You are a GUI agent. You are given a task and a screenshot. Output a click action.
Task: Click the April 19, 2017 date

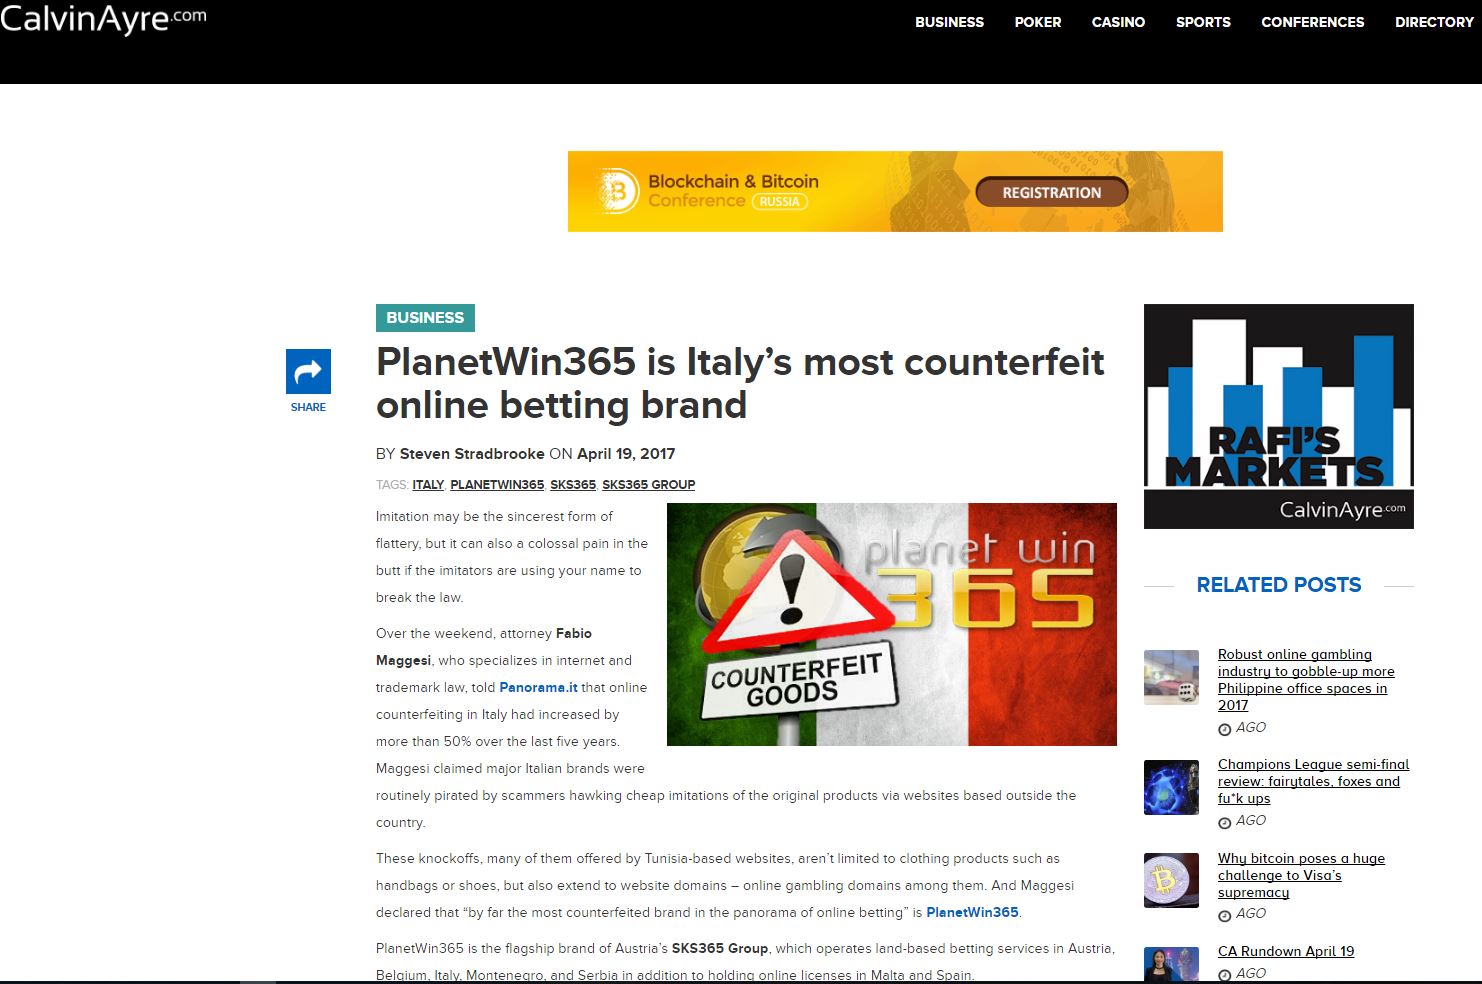pyautogui.click(x=626, y=454)
